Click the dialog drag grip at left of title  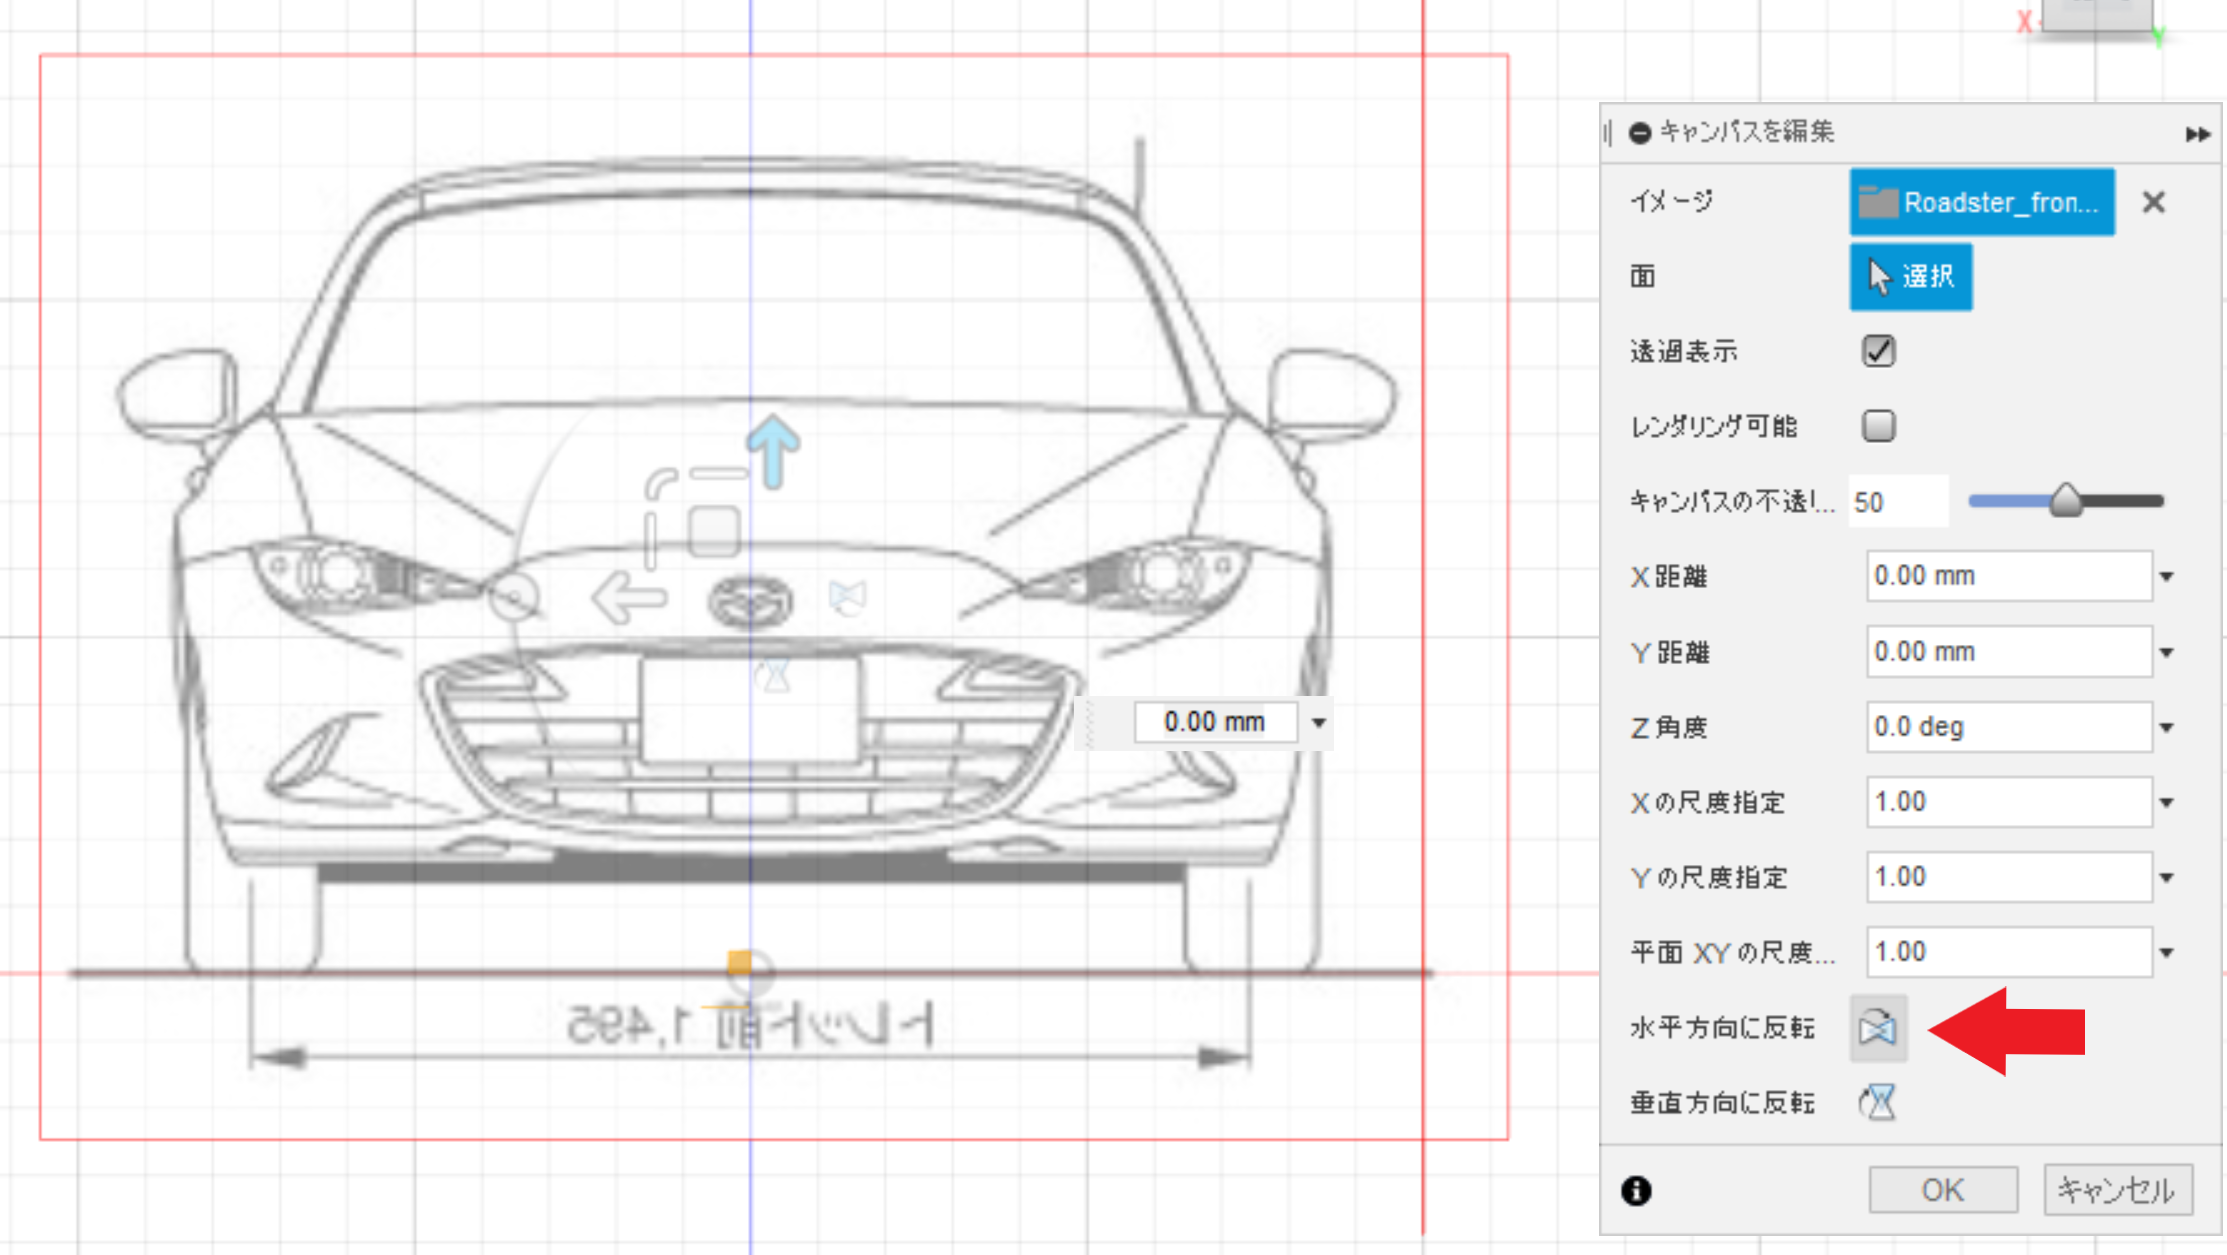point(1608,133)
